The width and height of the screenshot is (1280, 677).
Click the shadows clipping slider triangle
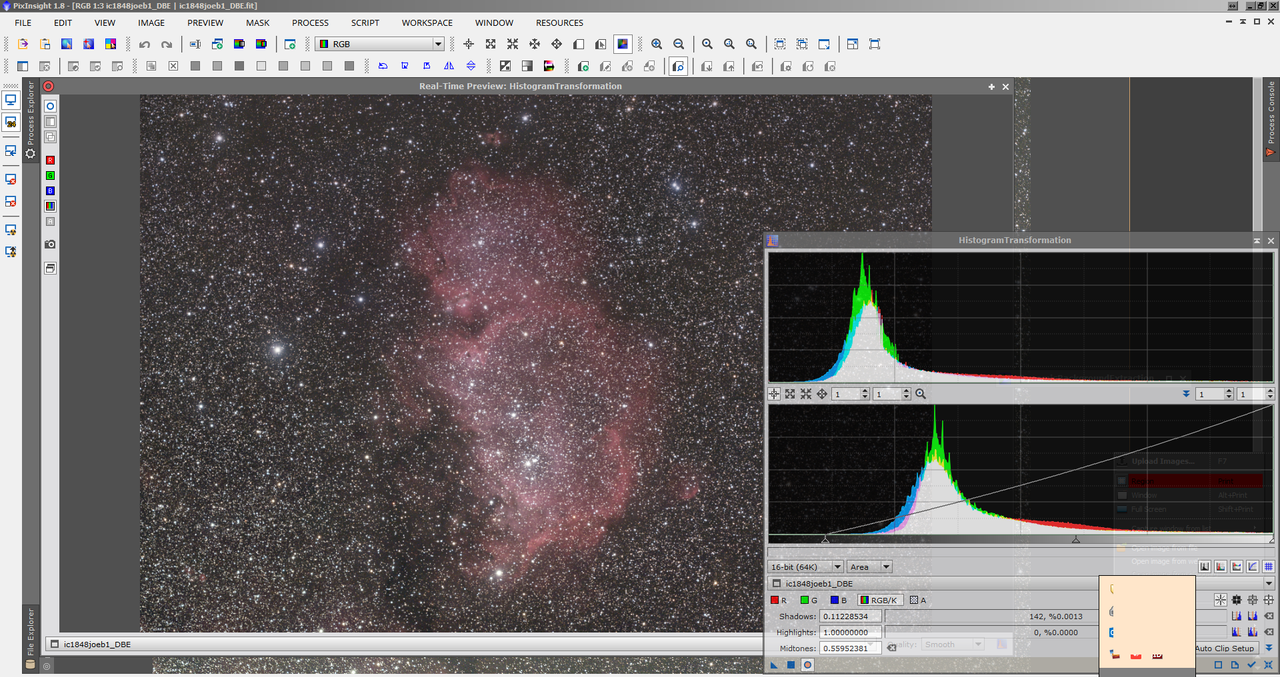click(825, 540)
